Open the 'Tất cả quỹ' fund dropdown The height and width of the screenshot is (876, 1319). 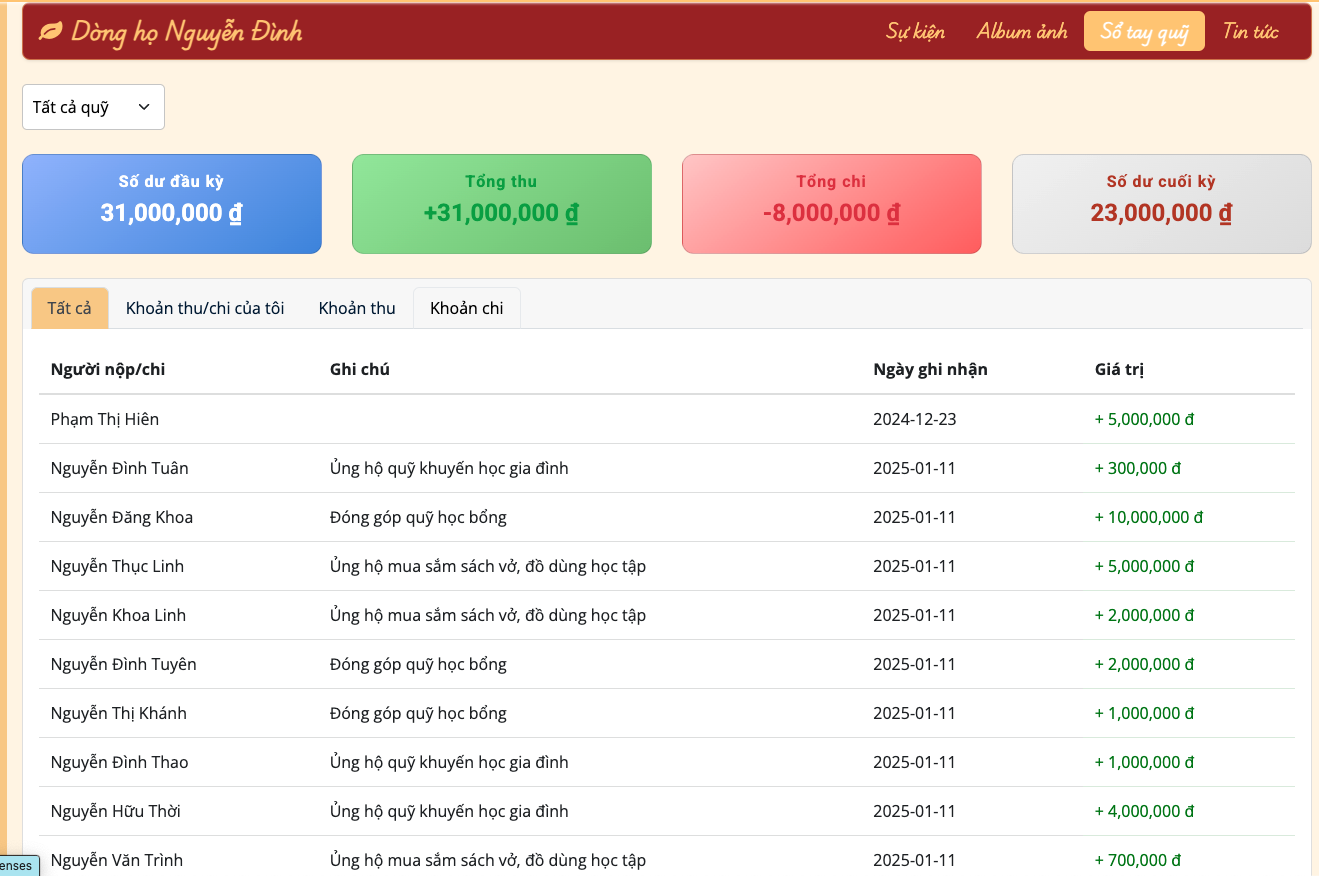pyautogui.click(x=93, y=107)
